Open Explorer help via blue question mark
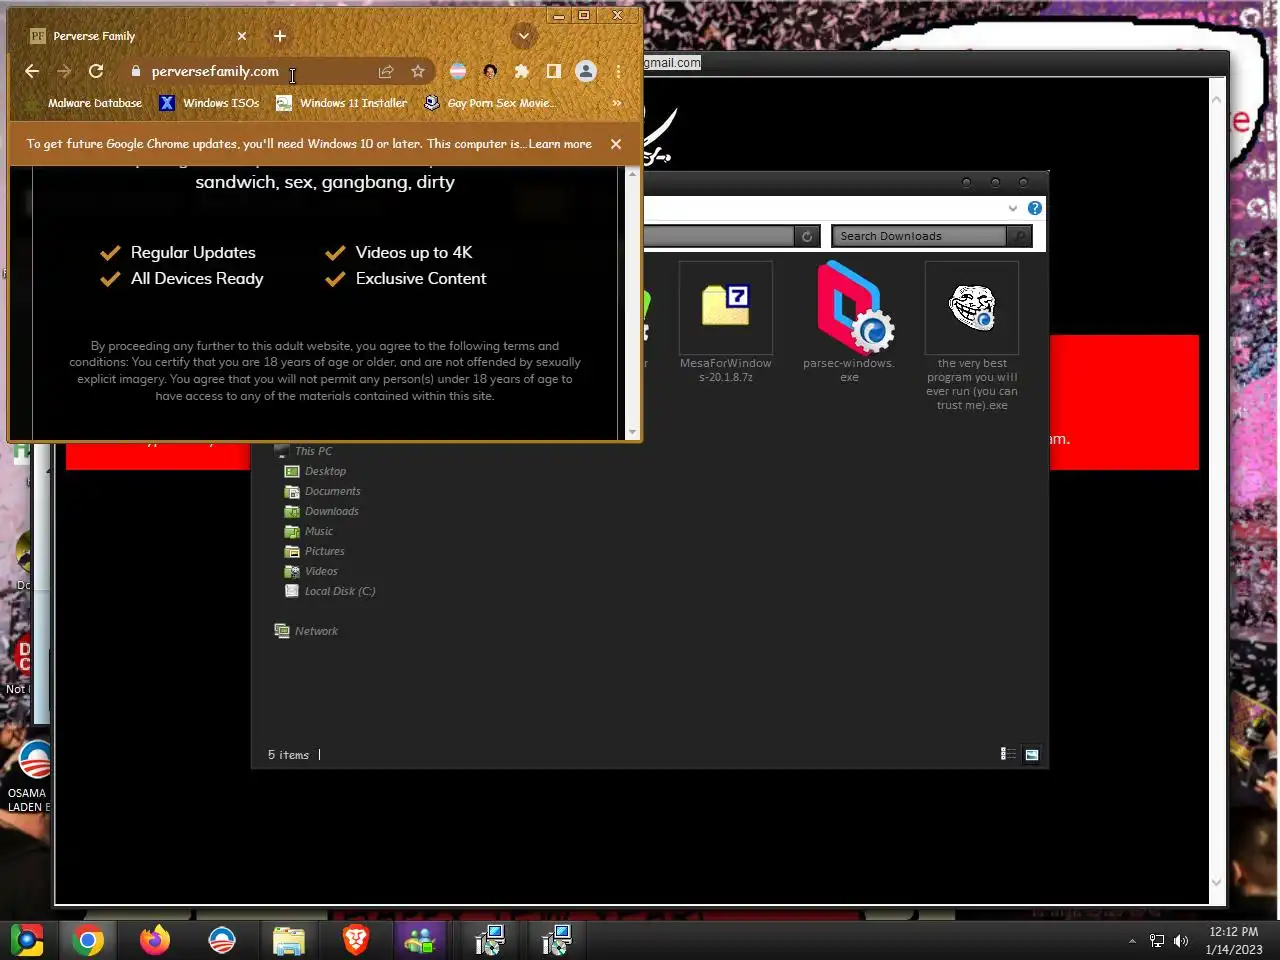This screenshot has height=960, width=1280. point(1035,208)
